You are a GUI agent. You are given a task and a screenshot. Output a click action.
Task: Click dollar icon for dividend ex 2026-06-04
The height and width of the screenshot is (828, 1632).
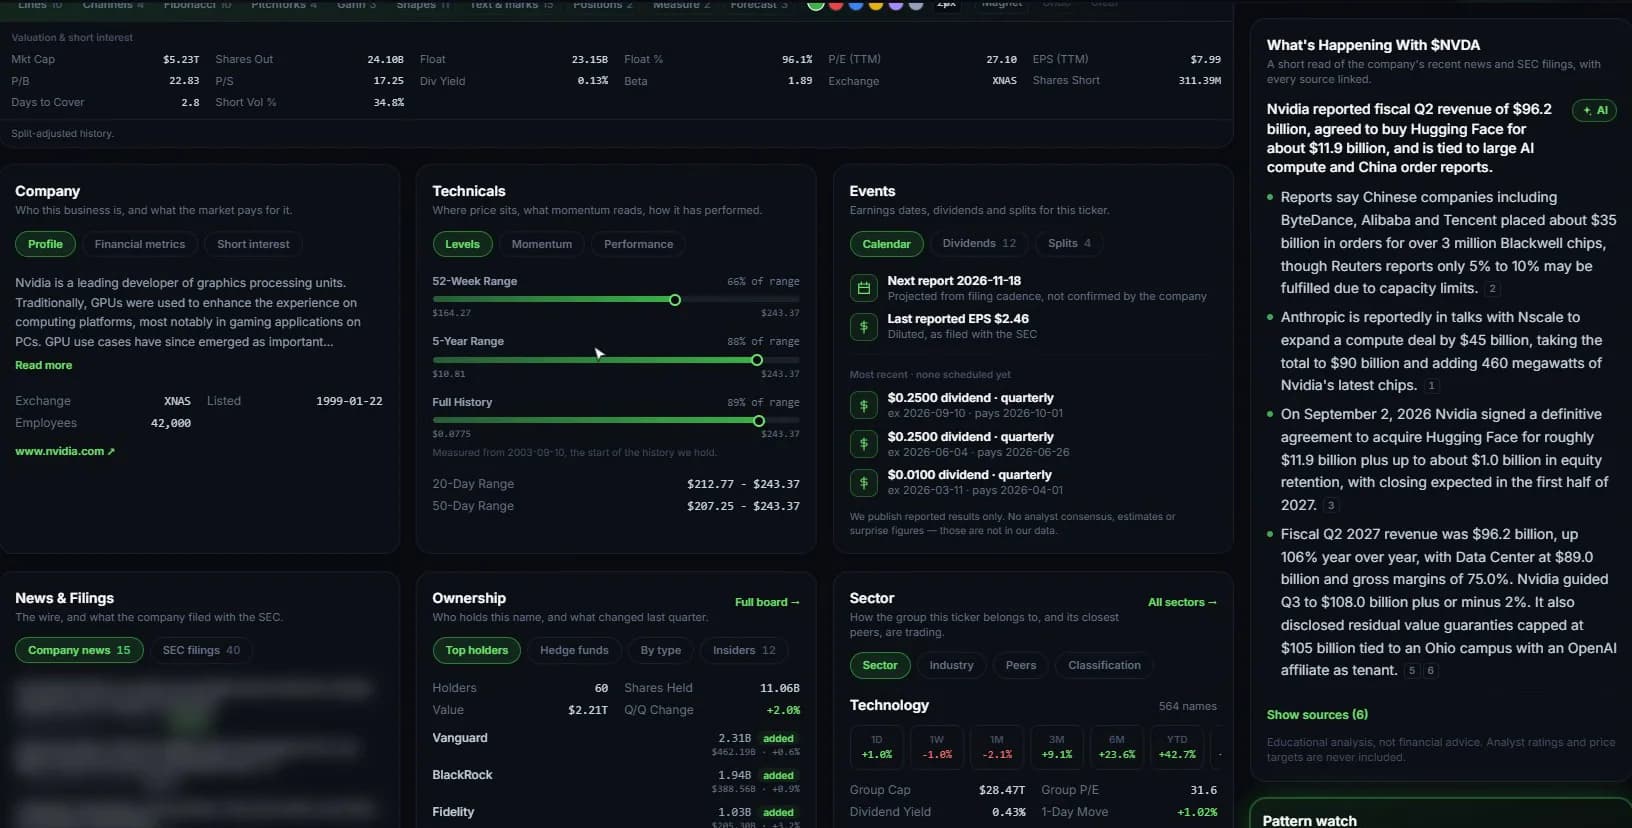click(863, 444)
